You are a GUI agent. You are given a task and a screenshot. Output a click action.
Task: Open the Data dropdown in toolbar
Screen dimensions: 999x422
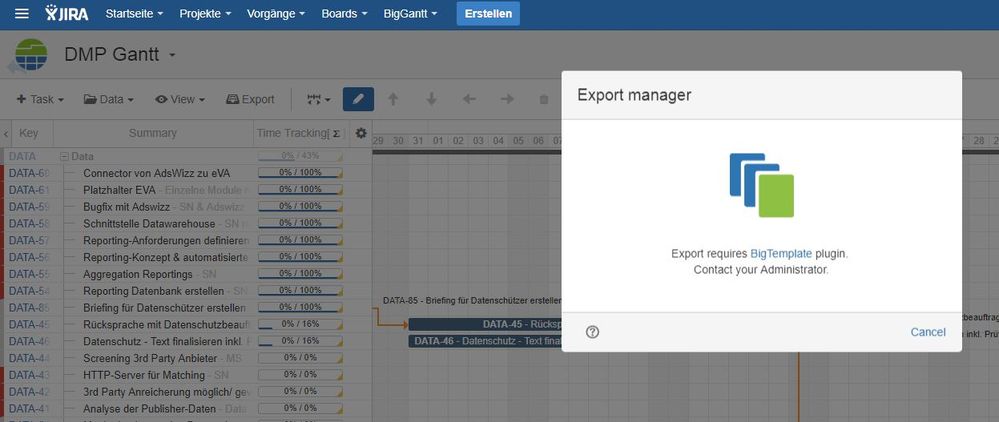(x=108, y=99)
